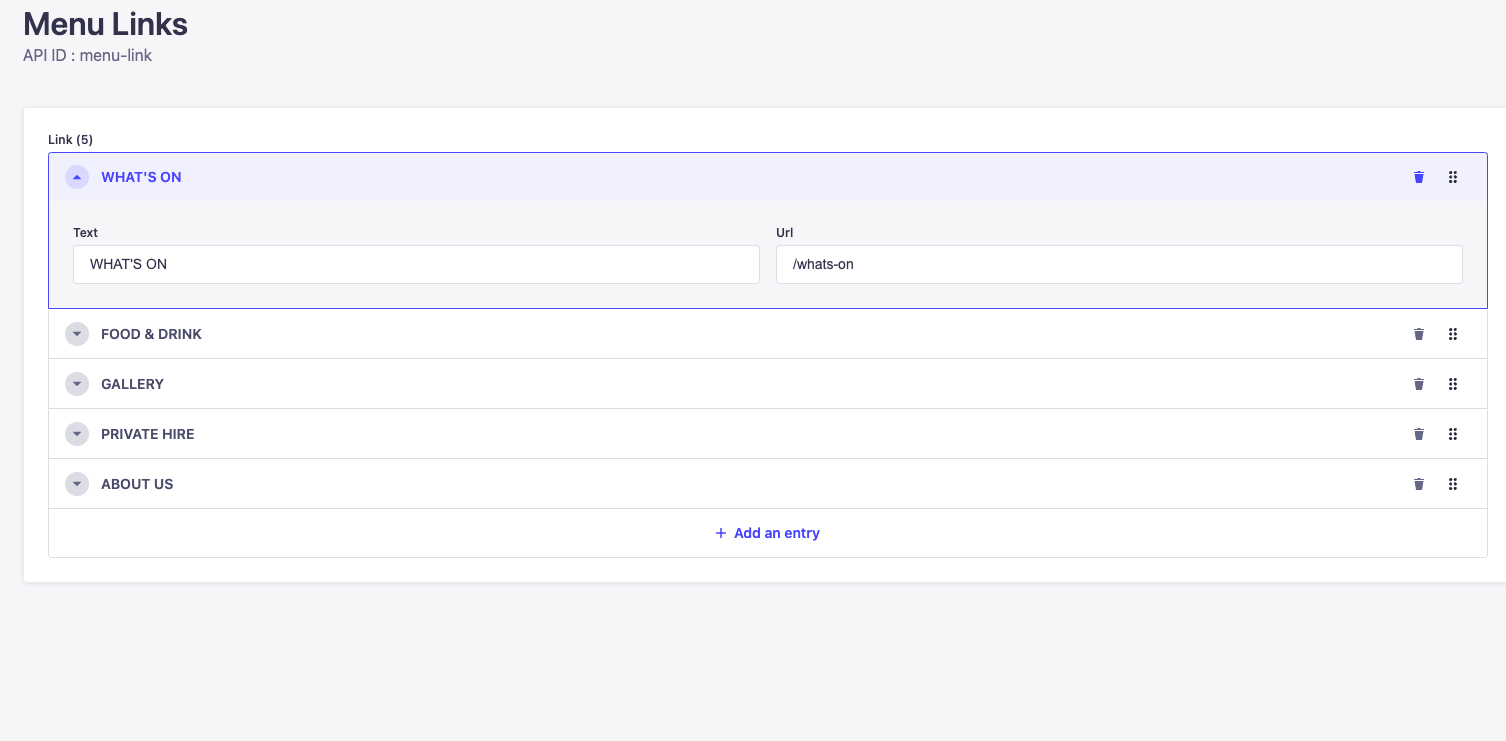This screenshot has width=1506, height=741.
Task: Click the FOOD & DRINK row title
Action: 151,334
